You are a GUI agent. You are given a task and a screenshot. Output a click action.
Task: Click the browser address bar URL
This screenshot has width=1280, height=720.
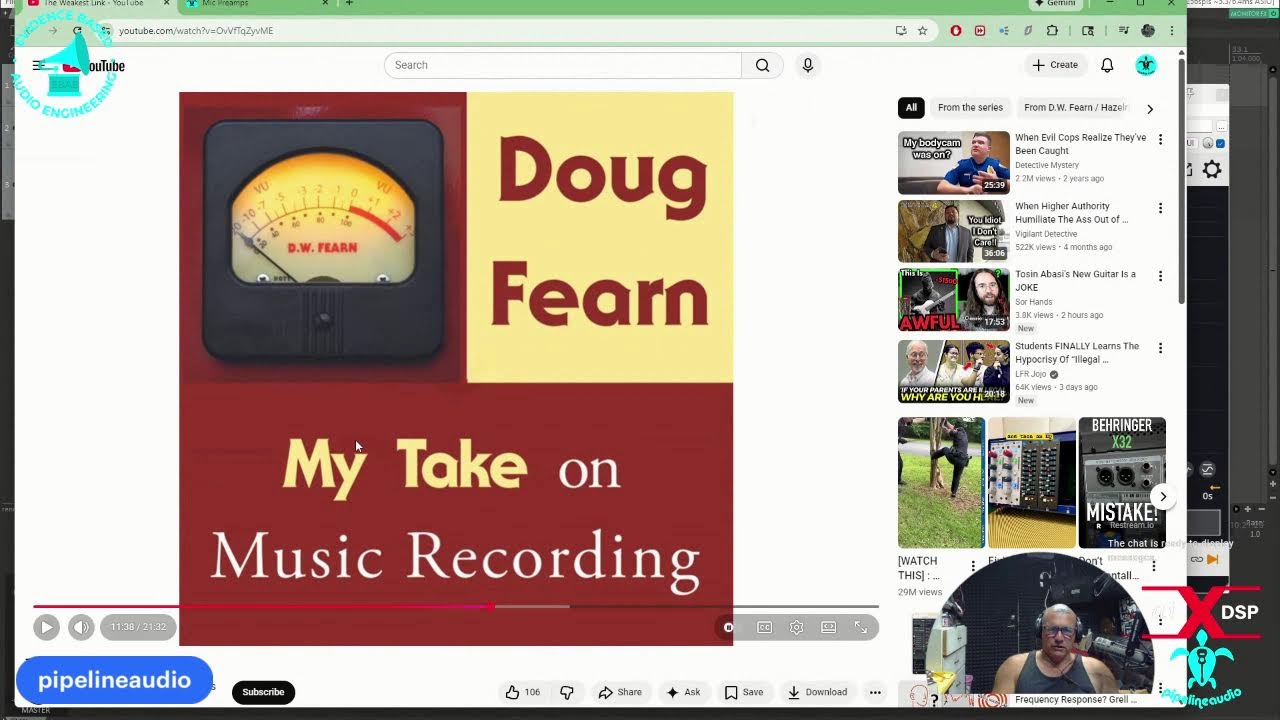[x=196, y=31]
